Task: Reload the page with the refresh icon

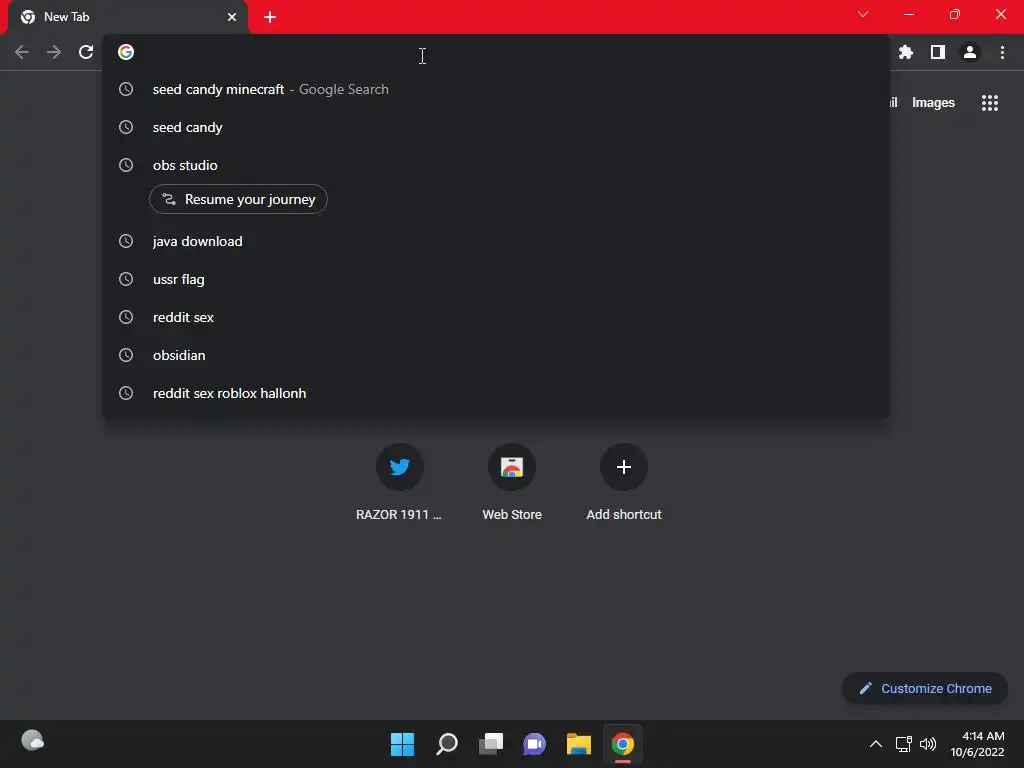Action: [x=86, y=52]
